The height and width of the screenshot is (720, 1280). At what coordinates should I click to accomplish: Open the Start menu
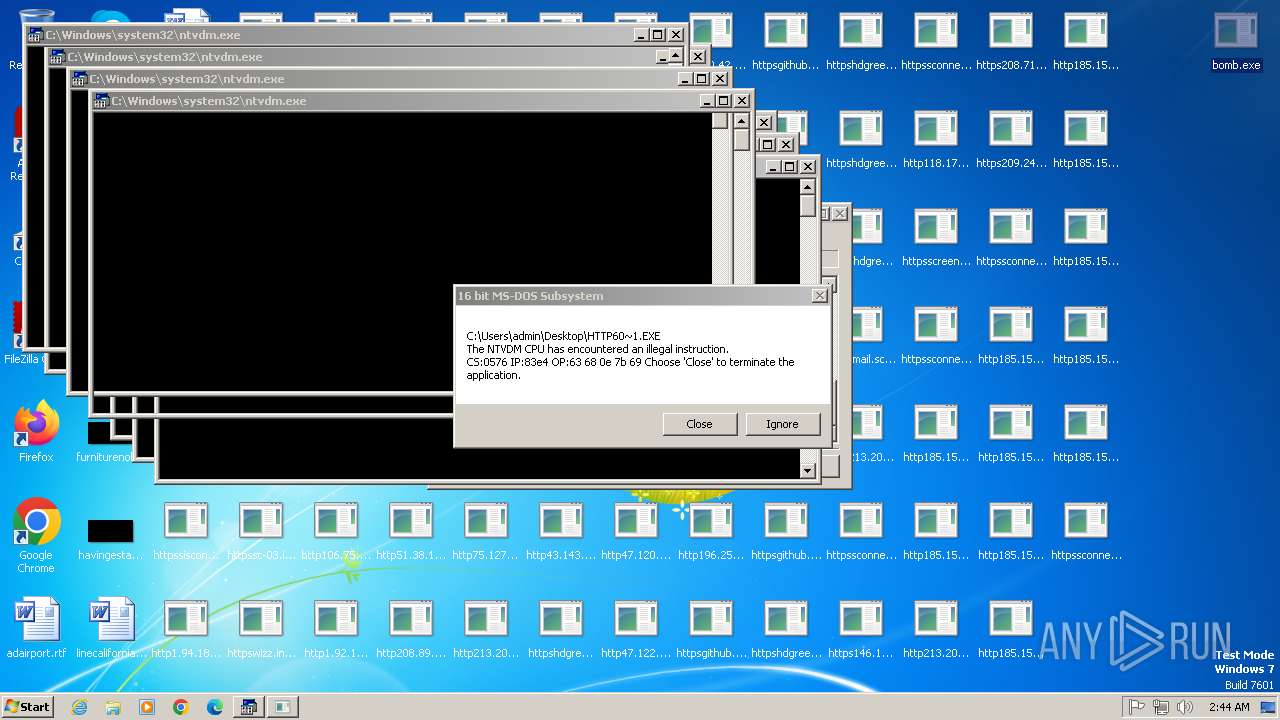tap(27, 707)
